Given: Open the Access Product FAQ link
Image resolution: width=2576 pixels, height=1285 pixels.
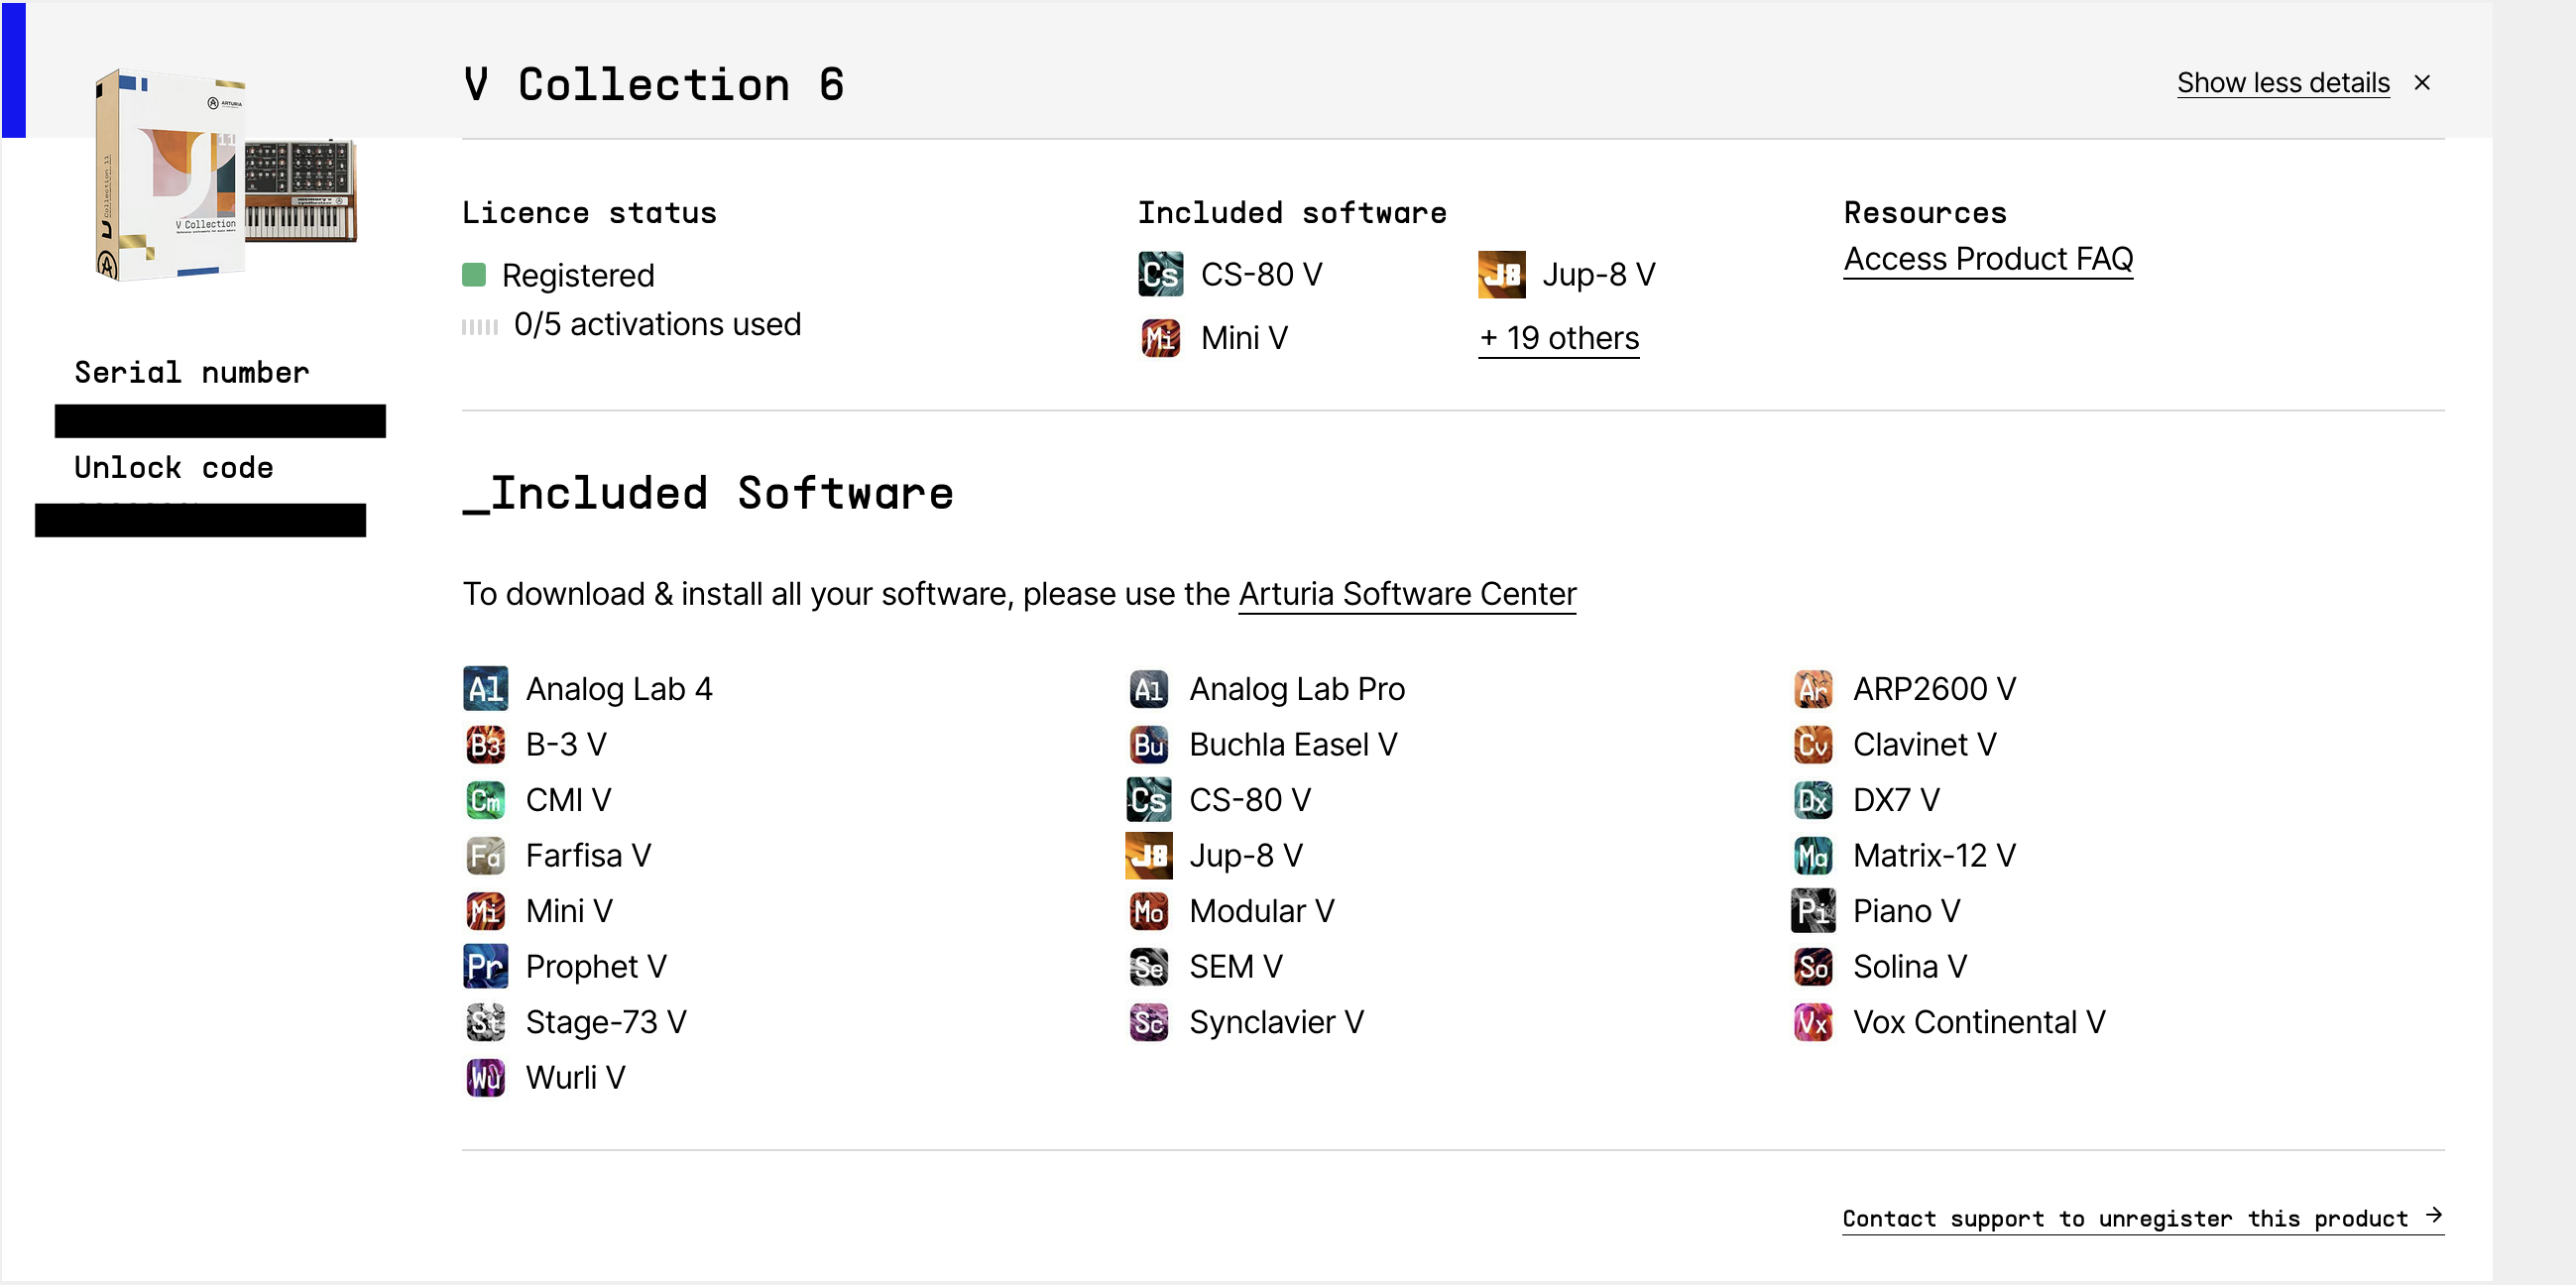Looking at the screenshot, I should (x=1988, y=259).
